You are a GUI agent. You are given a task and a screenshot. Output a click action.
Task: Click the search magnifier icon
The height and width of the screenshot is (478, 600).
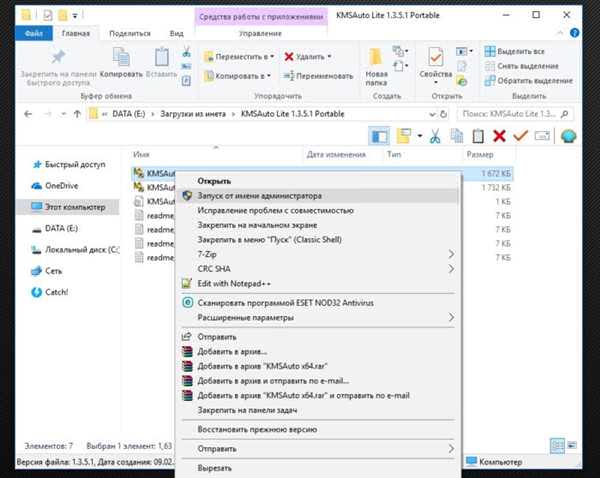pyautogui.click(x=564, y=114)
